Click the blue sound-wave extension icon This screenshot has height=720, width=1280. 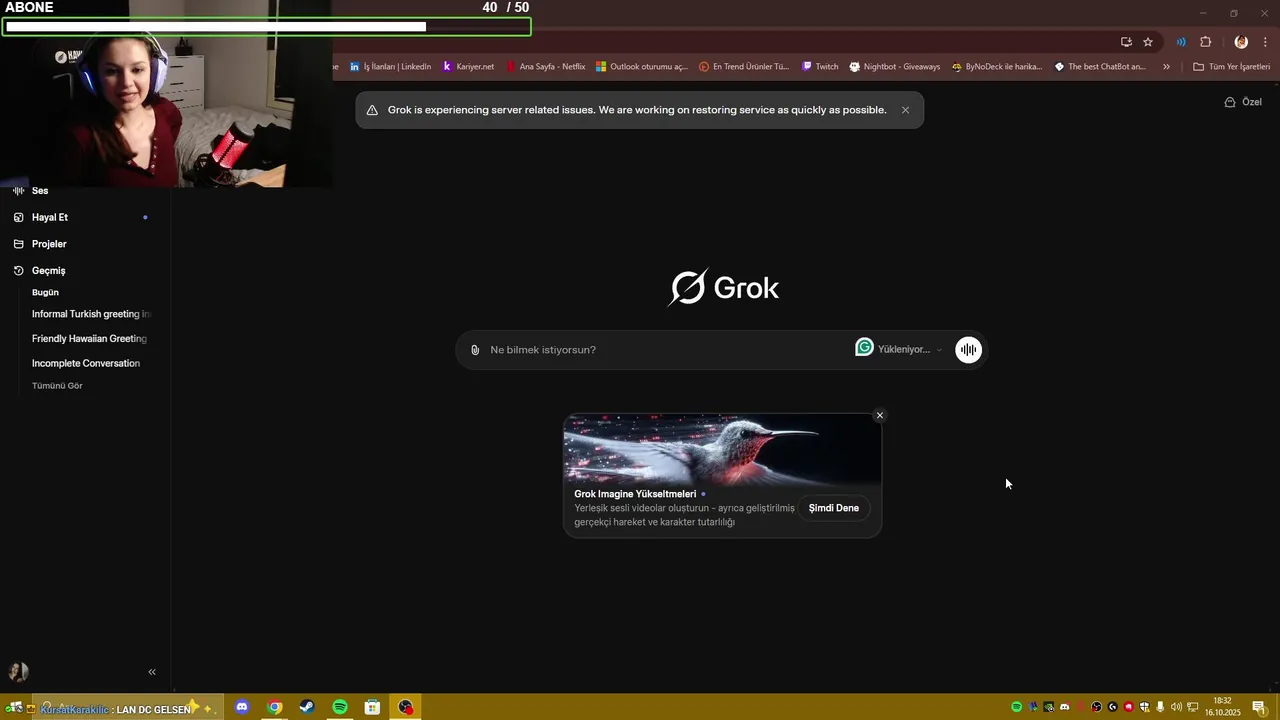(x=1181, y=42)
